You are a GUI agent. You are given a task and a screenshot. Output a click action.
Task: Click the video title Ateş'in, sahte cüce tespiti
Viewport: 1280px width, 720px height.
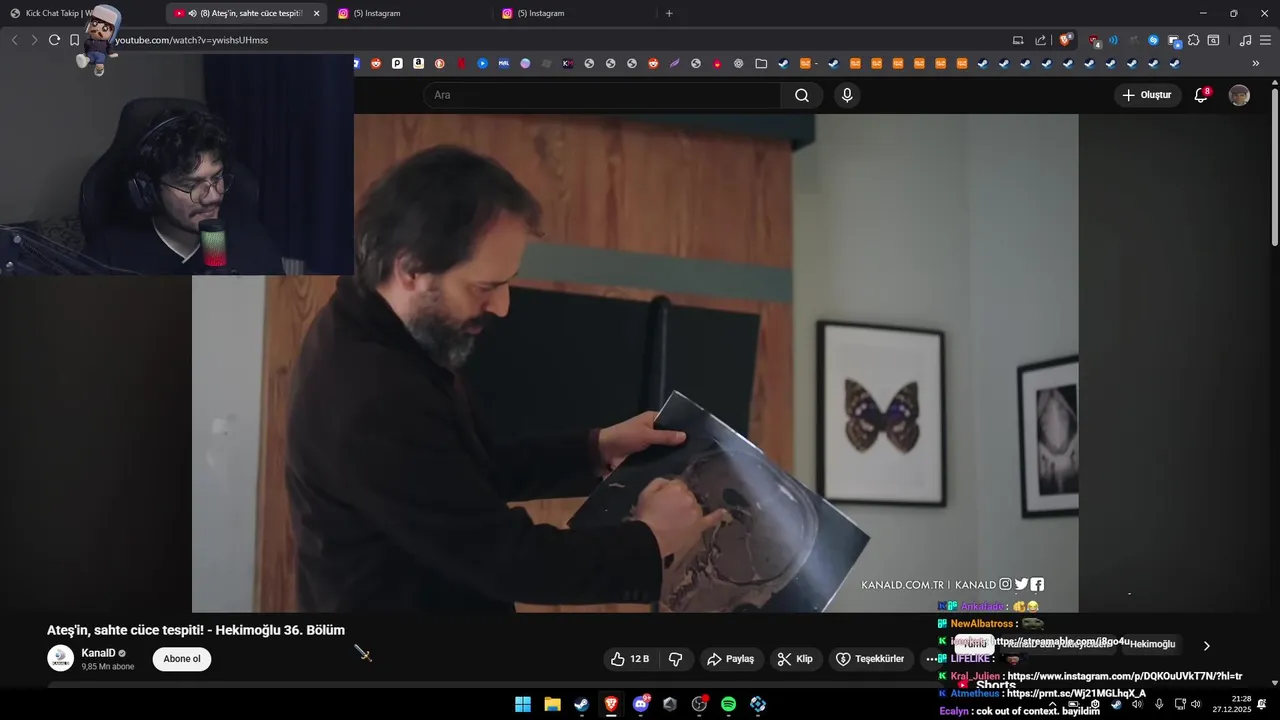click(x=196, y=630)
